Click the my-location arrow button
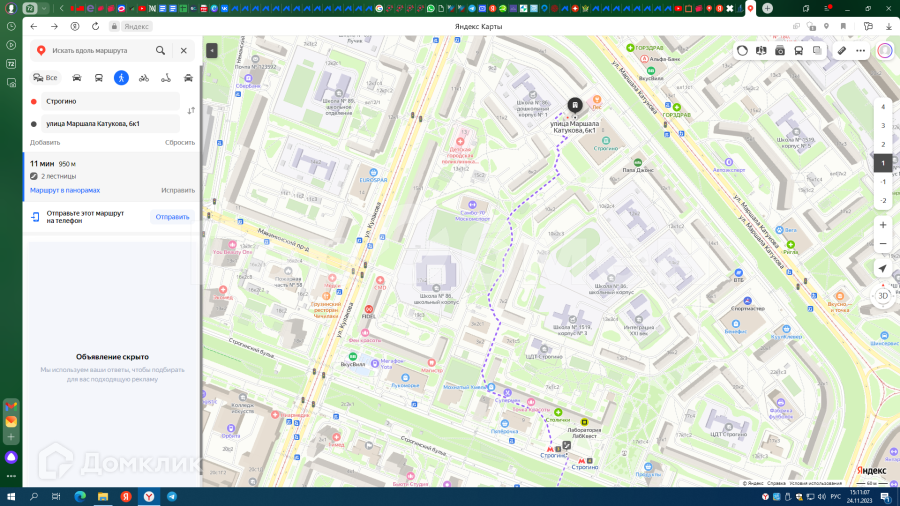 (x=883, y=268)
